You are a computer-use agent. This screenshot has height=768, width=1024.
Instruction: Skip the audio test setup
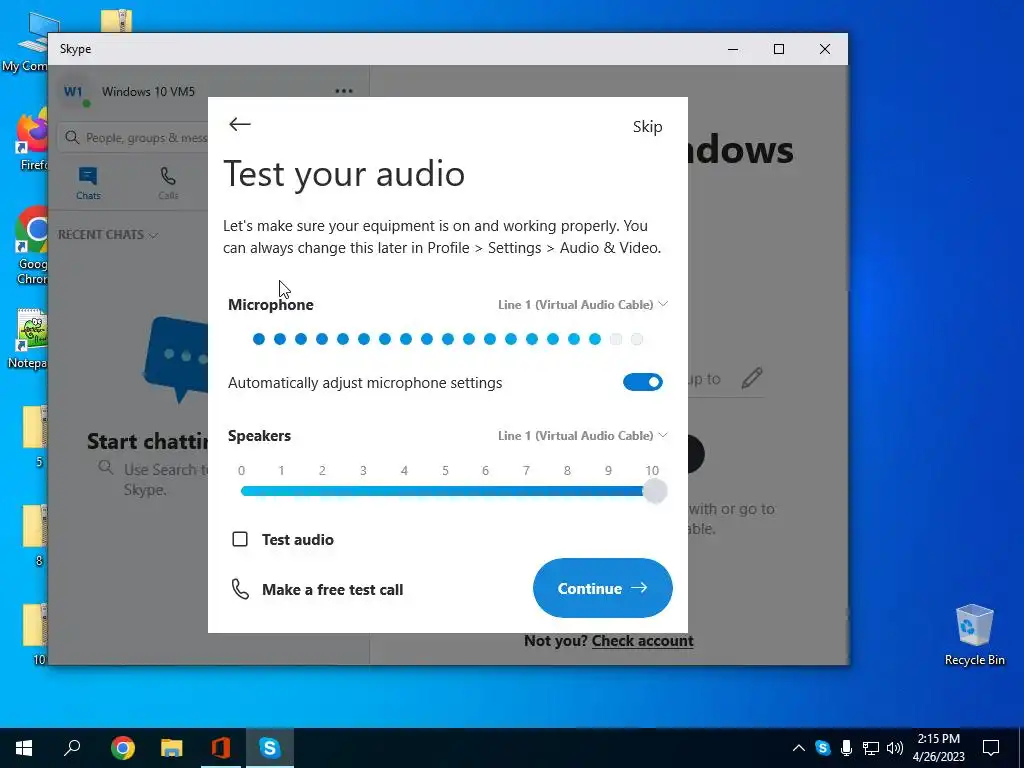[647, 127]
